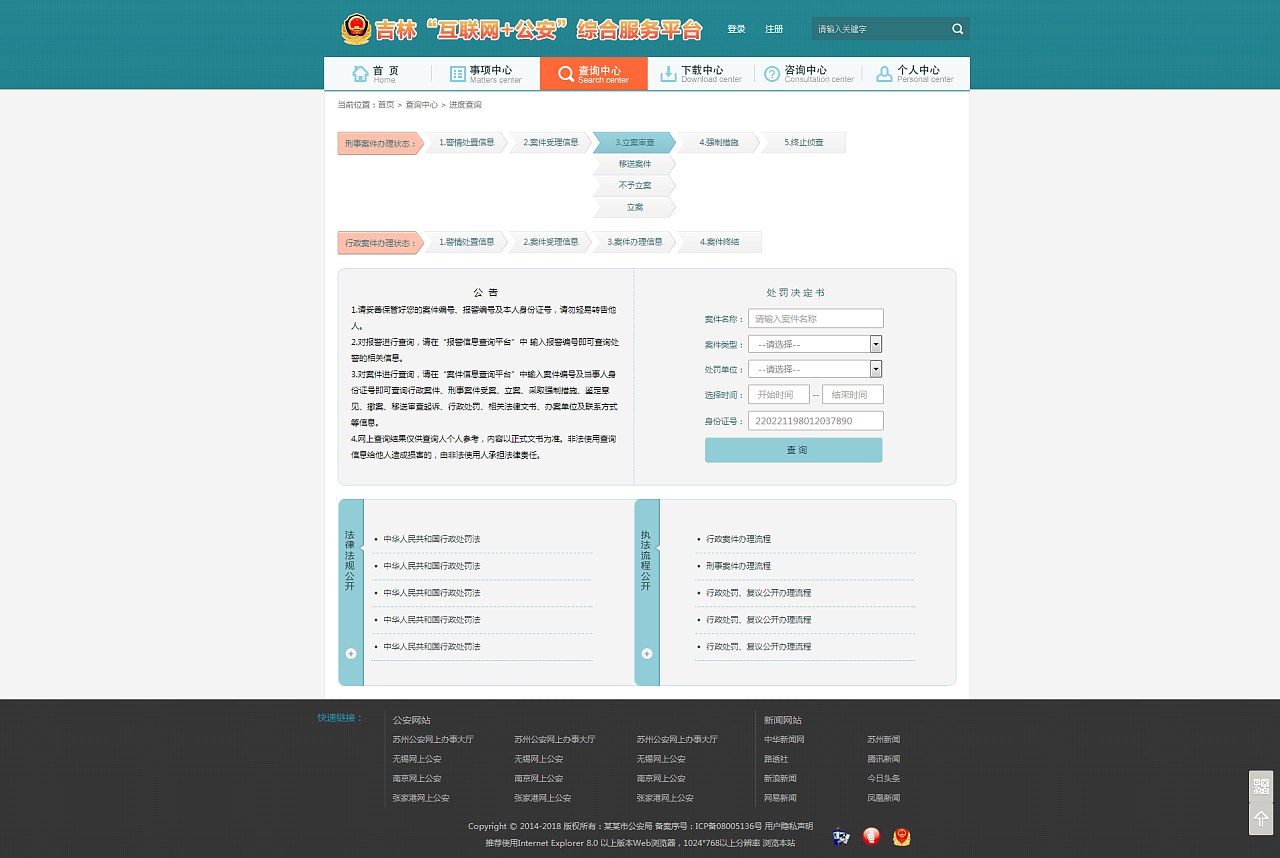1280x858 pixels.
Task: Click the 登录 login link
Action: point(736,29)
